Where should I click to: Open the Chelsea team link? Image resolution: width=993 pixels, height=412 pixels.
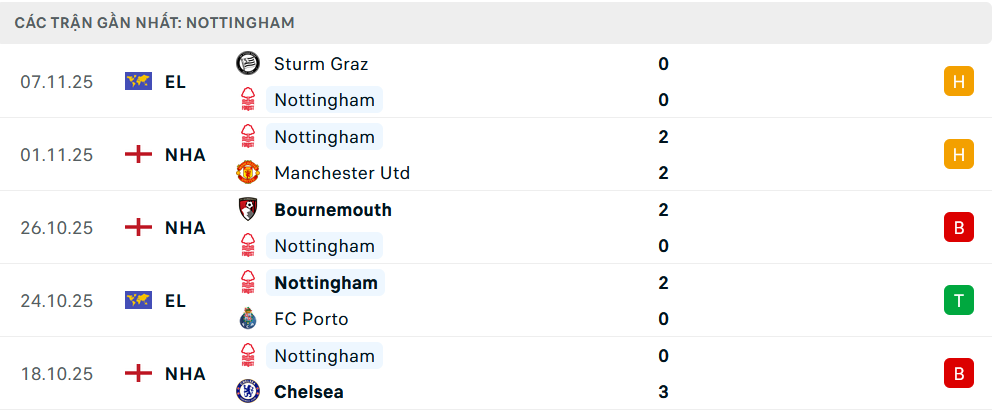309,392
